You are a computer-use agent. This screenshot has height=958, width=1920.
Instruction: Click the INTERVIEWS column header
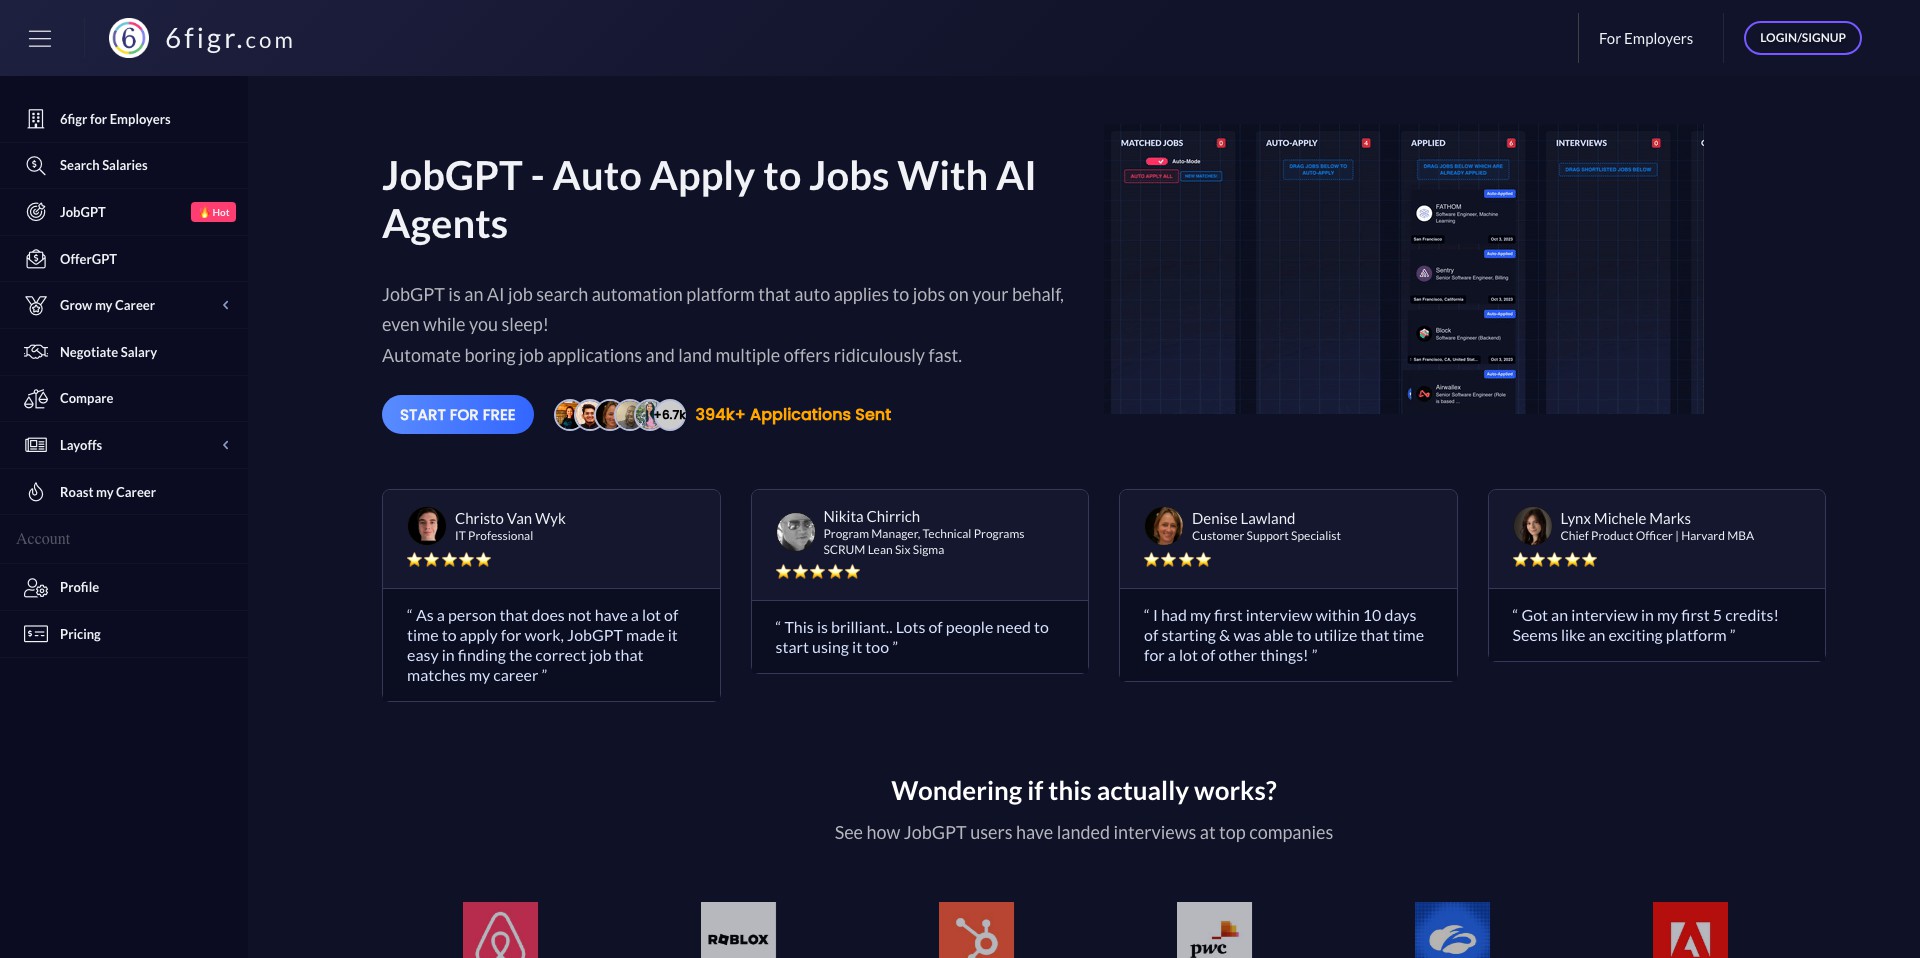point(1581,143)
